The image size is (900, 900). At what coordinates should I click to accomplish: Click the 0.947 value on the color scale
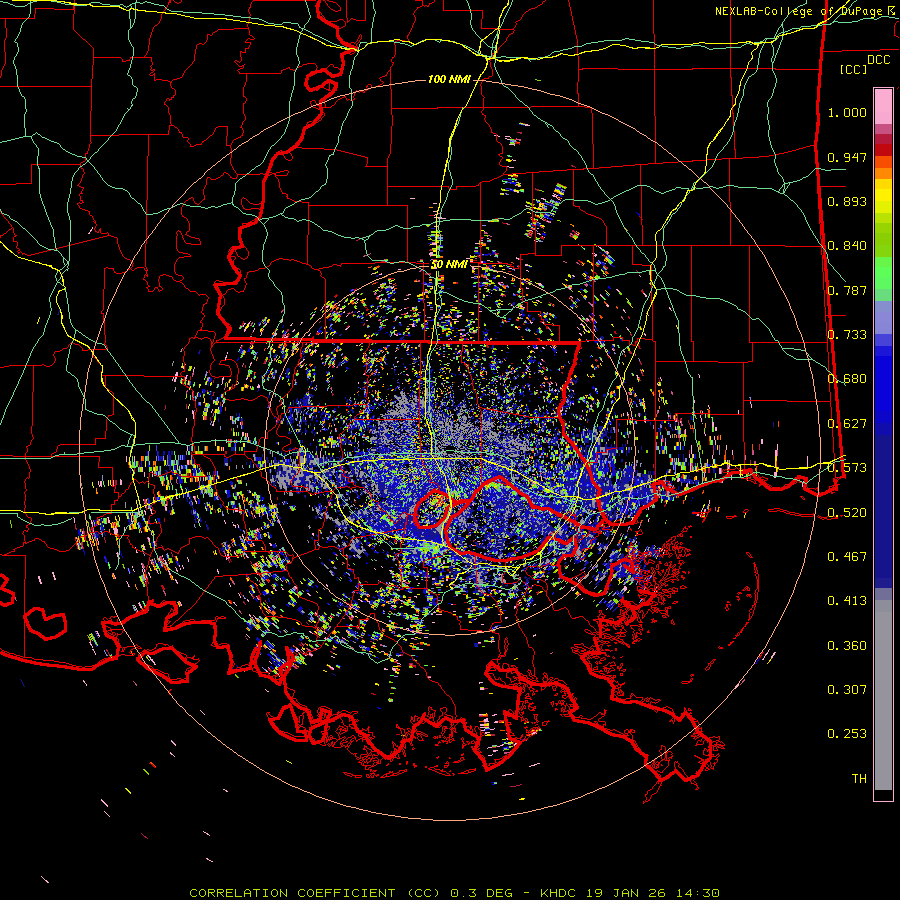click(847, 157)
